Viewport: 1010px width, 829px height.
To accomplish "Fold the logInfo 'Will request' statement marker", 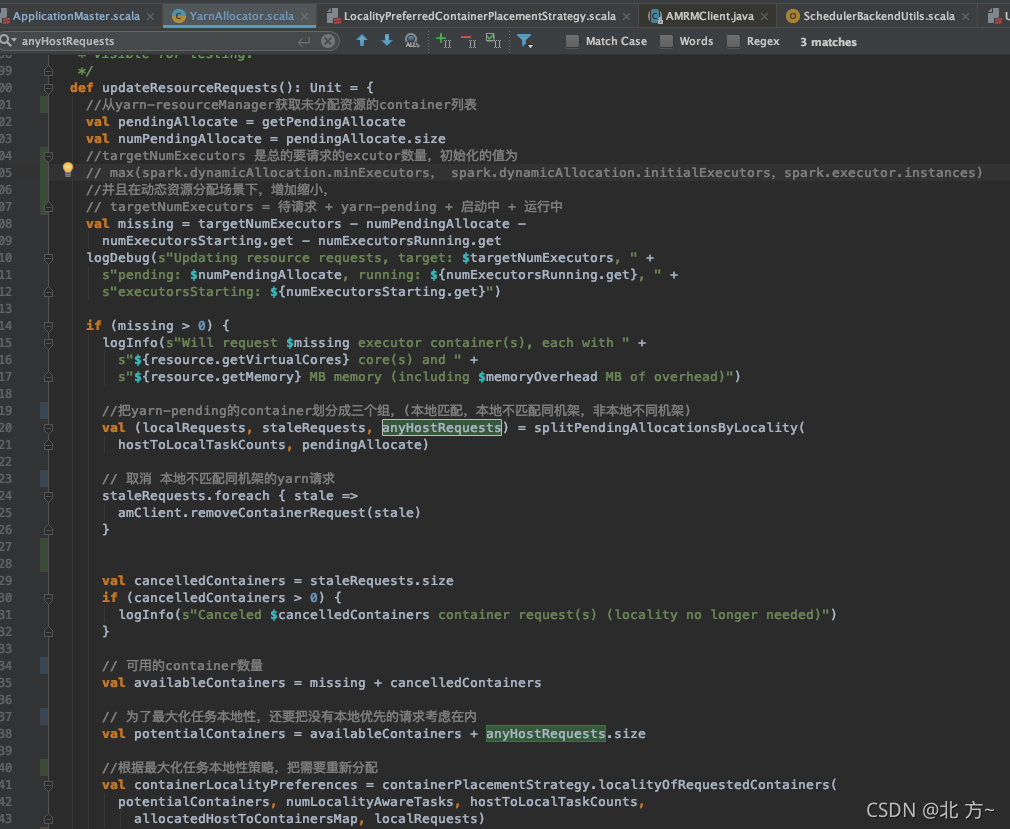I will 48,343.
